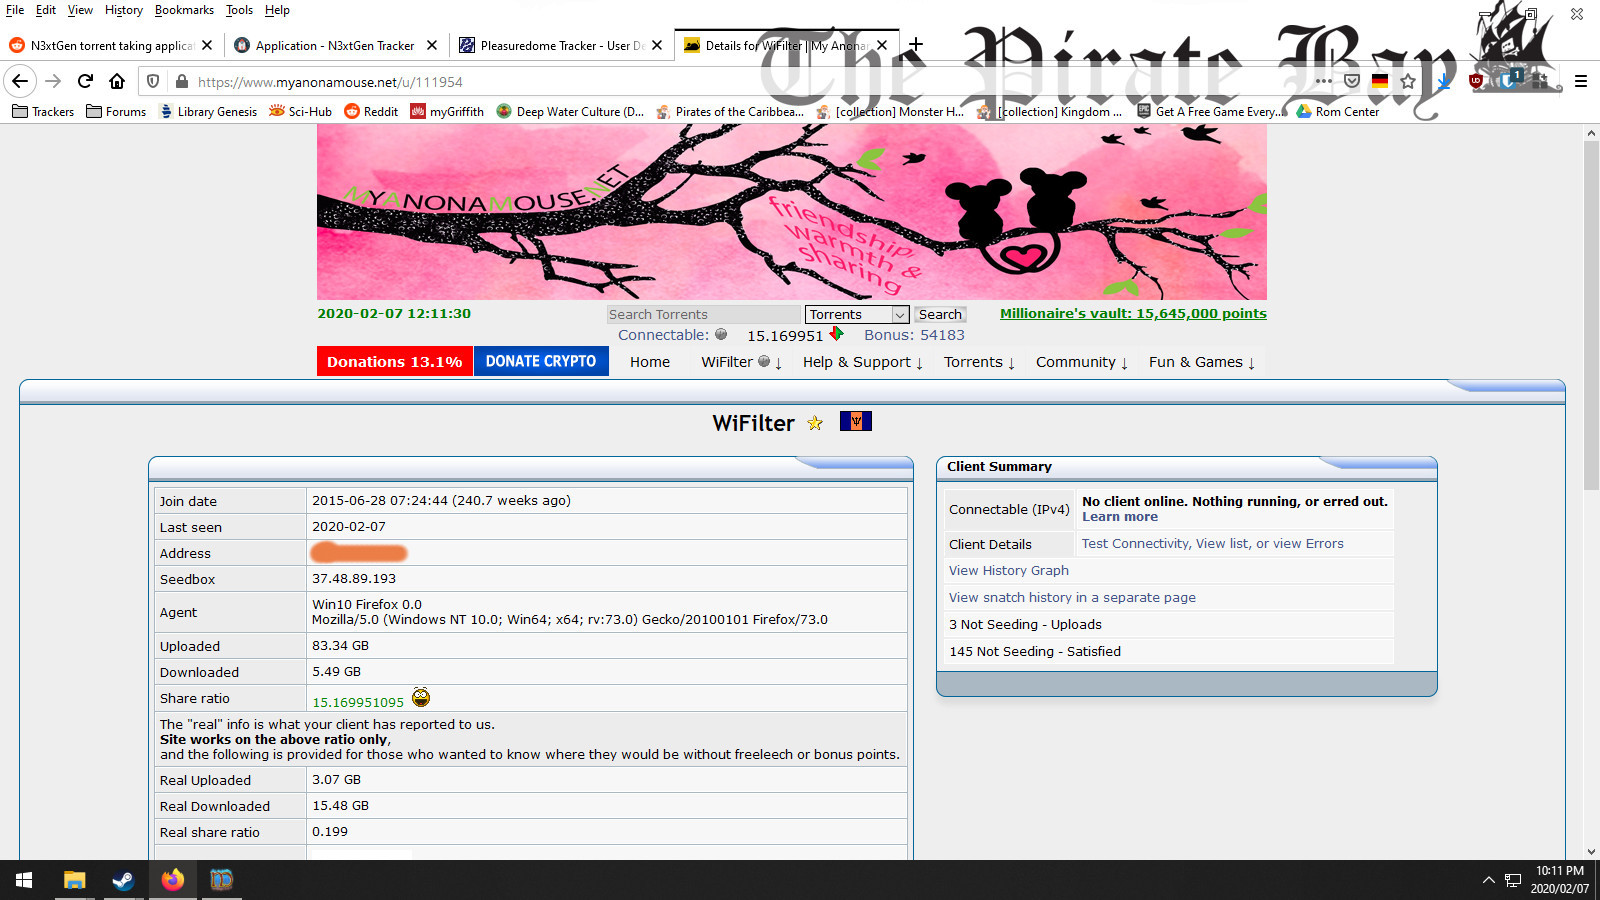This screenshot has height=900, width=1600.
Task: Show hidden system tray icons
Action: point(1488,880)
